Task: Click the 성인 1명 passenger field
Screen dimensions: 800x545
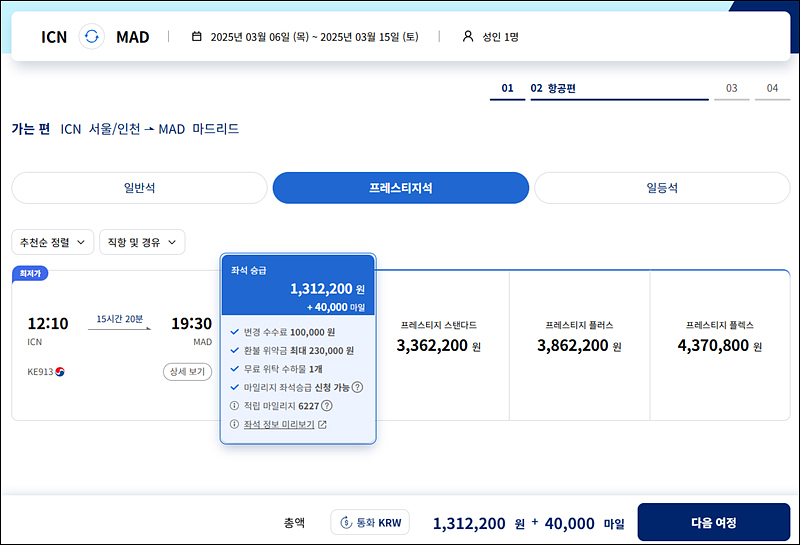Action: click(501, 37)
